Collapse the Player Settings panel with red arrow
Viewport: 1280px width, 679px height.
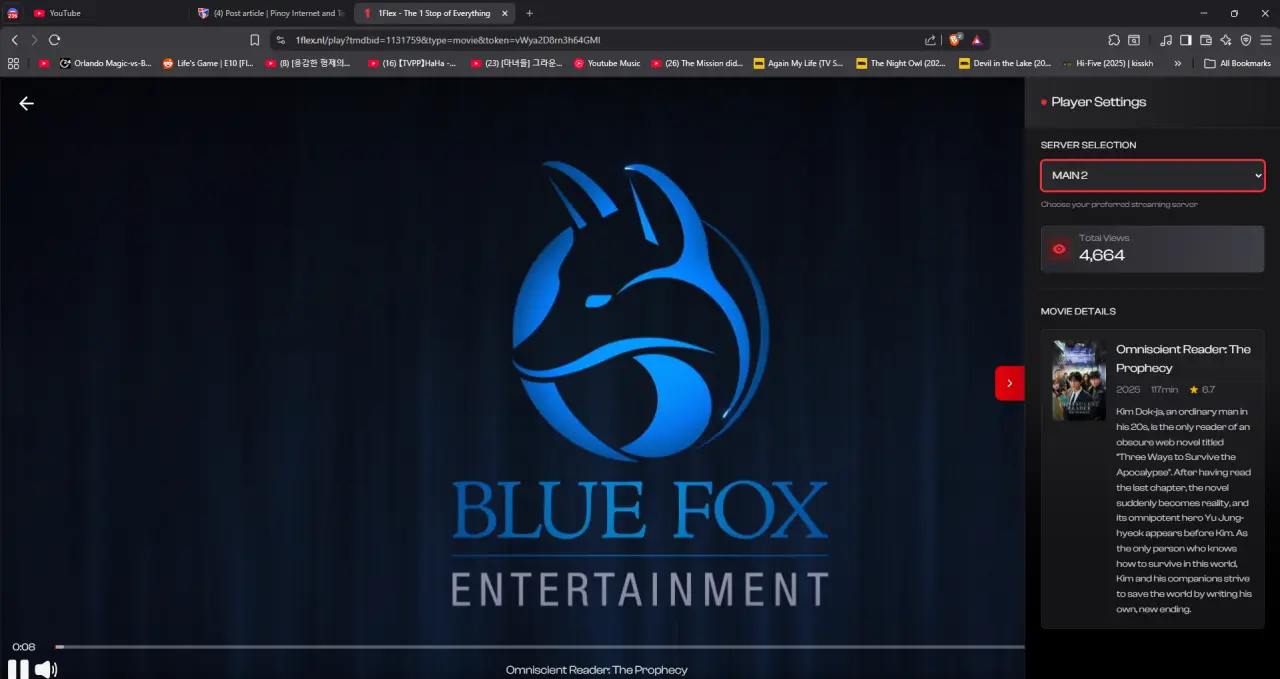(1009, 383)
